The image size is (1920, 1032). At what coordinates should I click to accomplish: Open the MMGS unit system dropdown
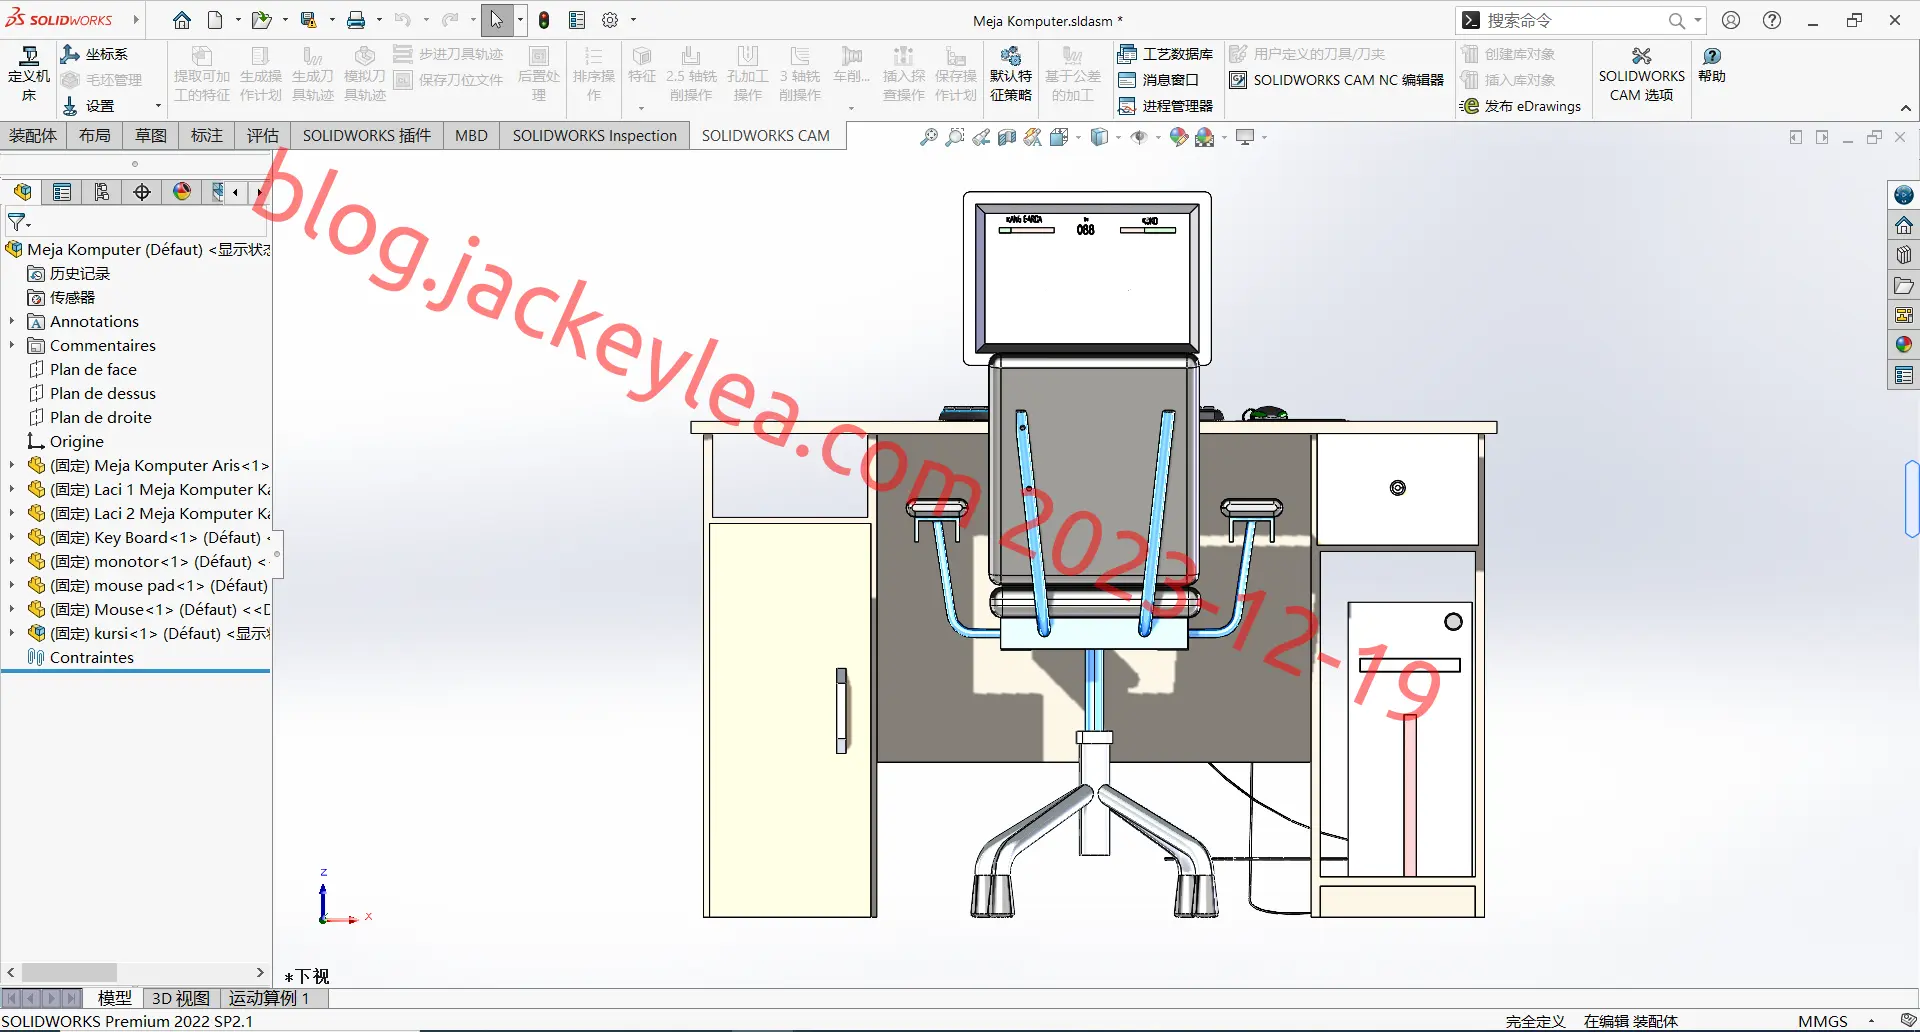pos(1872,1021)
